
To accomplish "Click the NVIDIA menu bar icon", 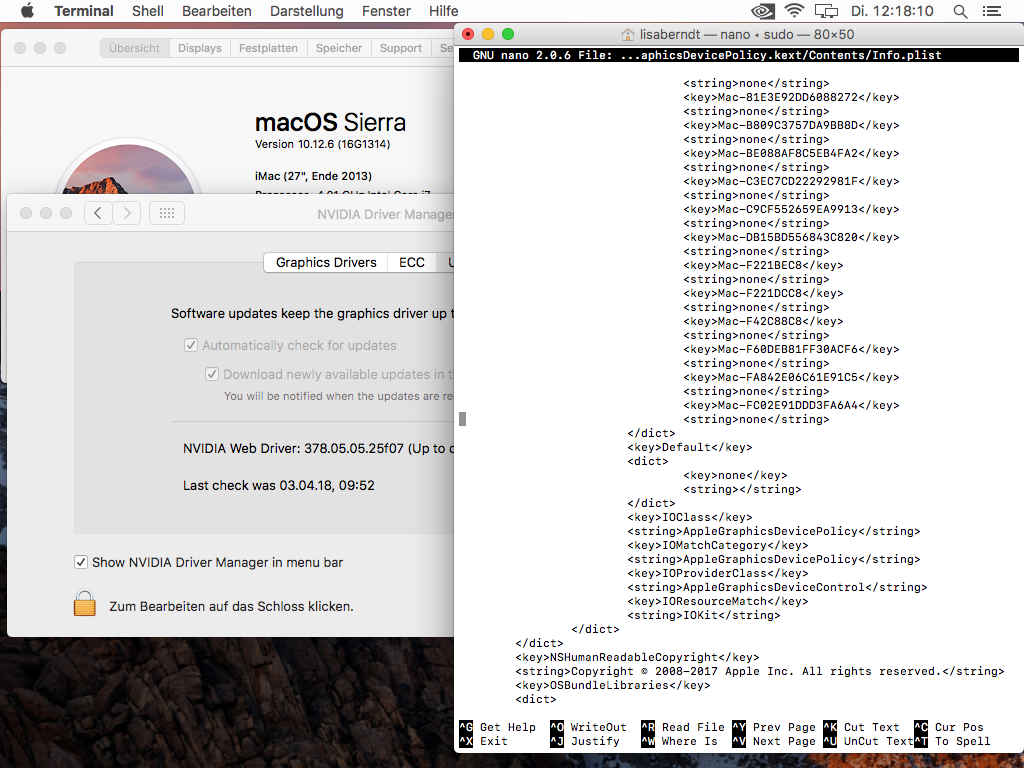I will click(763, 11).
